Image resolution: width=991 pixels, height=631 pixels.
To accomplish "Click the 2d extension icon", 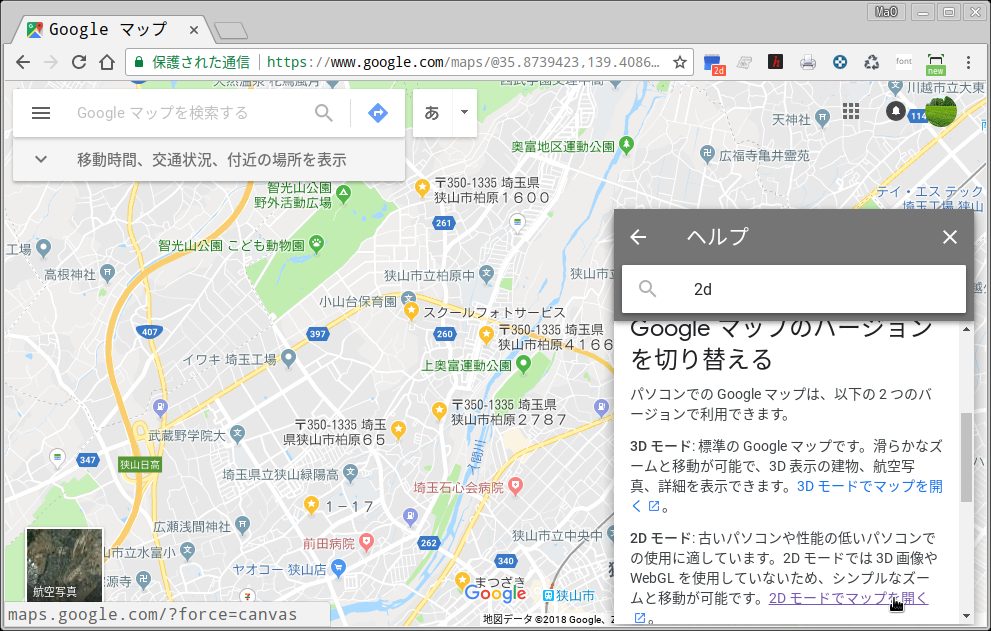I will 714,63.
